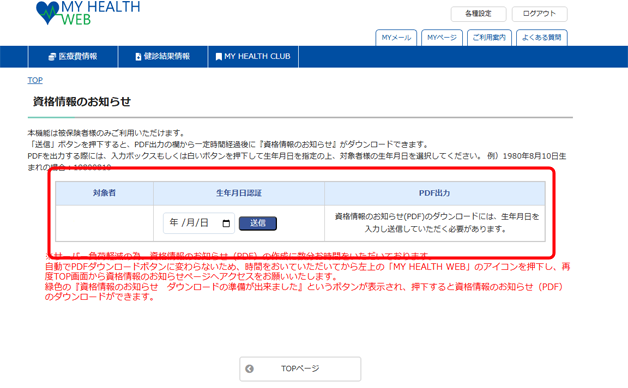Screen dimensions: 628x388
Task: Open the calendar picker icon in date field
Action: [226, 223]
